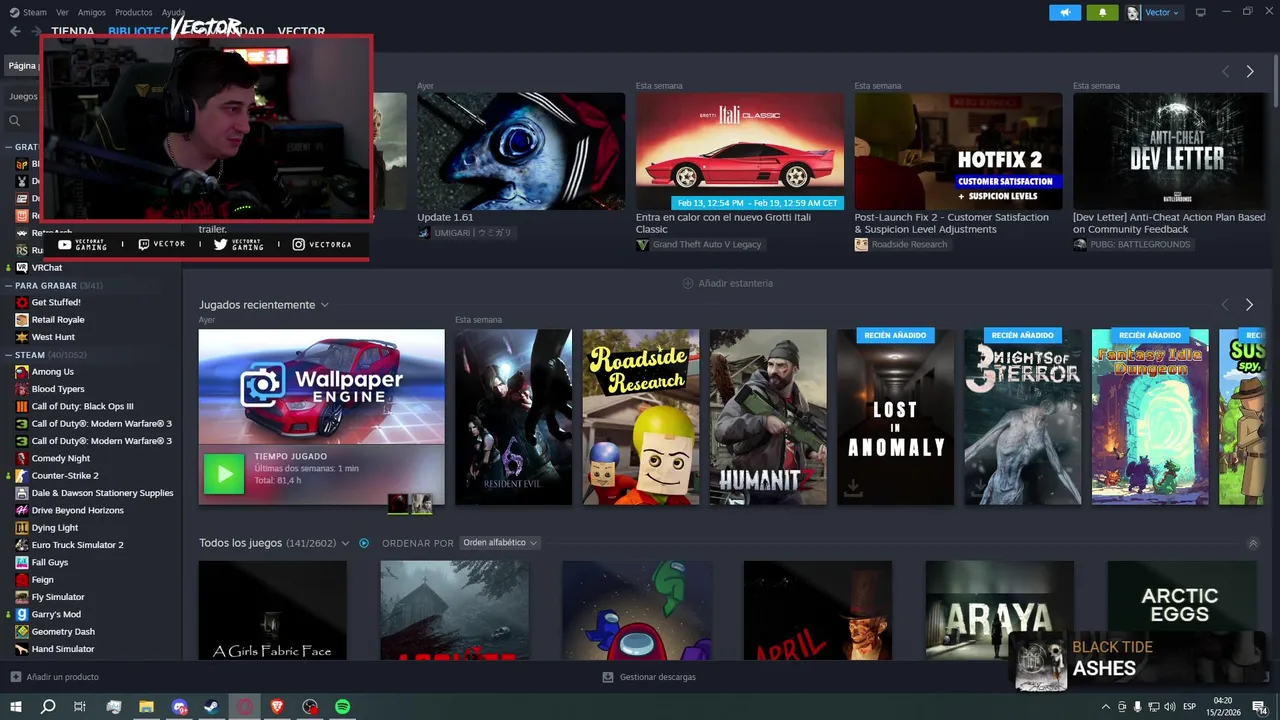The width and height of the screenshot is (1280, 720).
Task: Click download icon on 3 Nights of Terror
Action: pyautogui.click(x=980, y=487)
